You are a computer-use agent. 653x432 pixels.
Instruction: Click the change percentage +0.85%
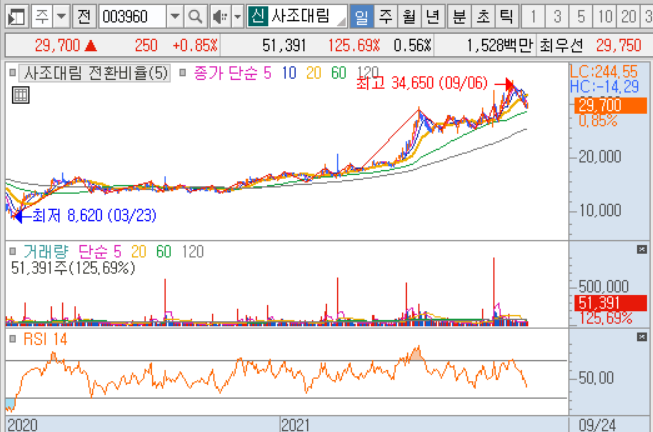pos(195,45)
